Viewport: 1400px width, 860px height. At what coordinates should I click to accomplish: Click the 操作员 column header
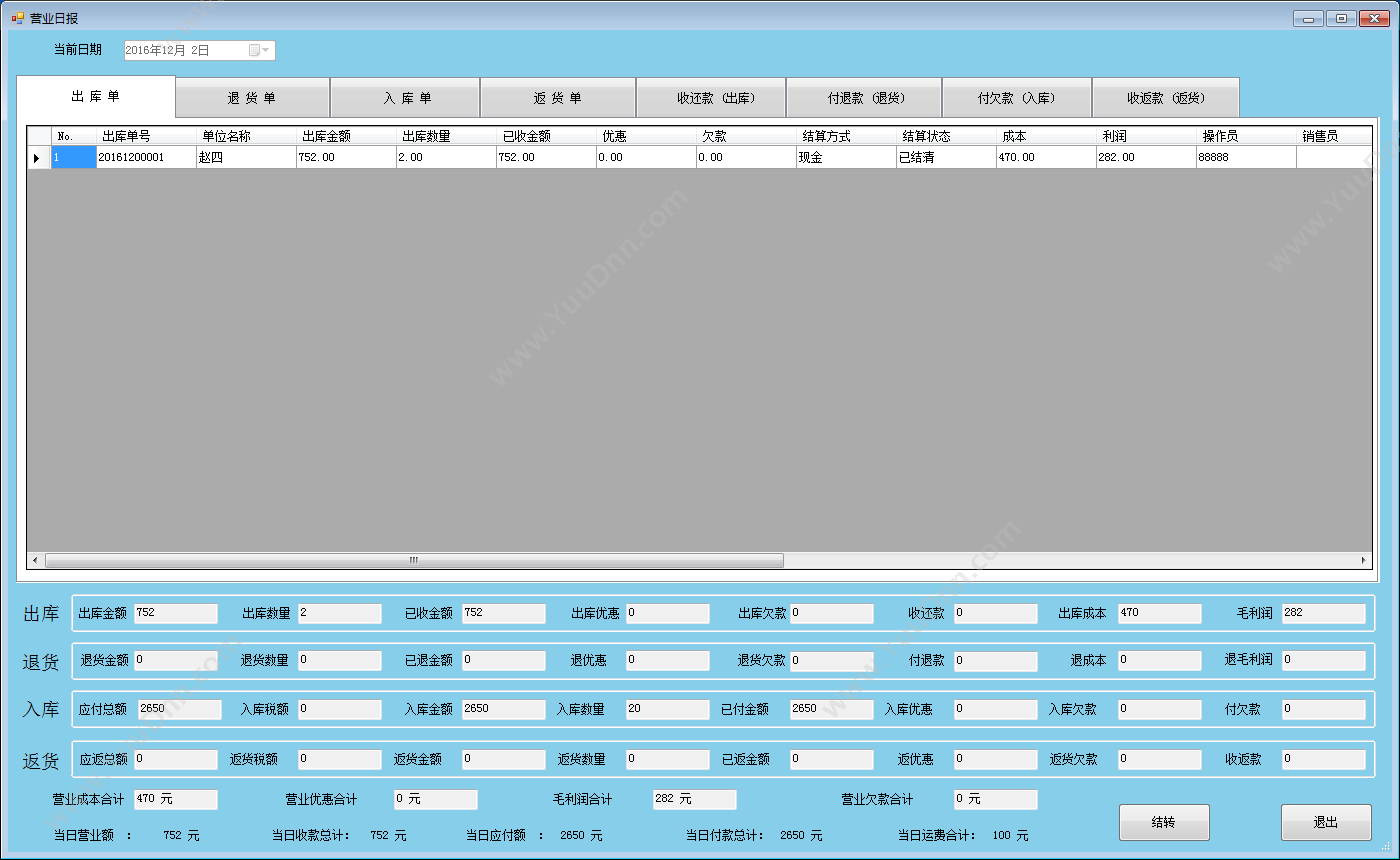coord(1246,136)
